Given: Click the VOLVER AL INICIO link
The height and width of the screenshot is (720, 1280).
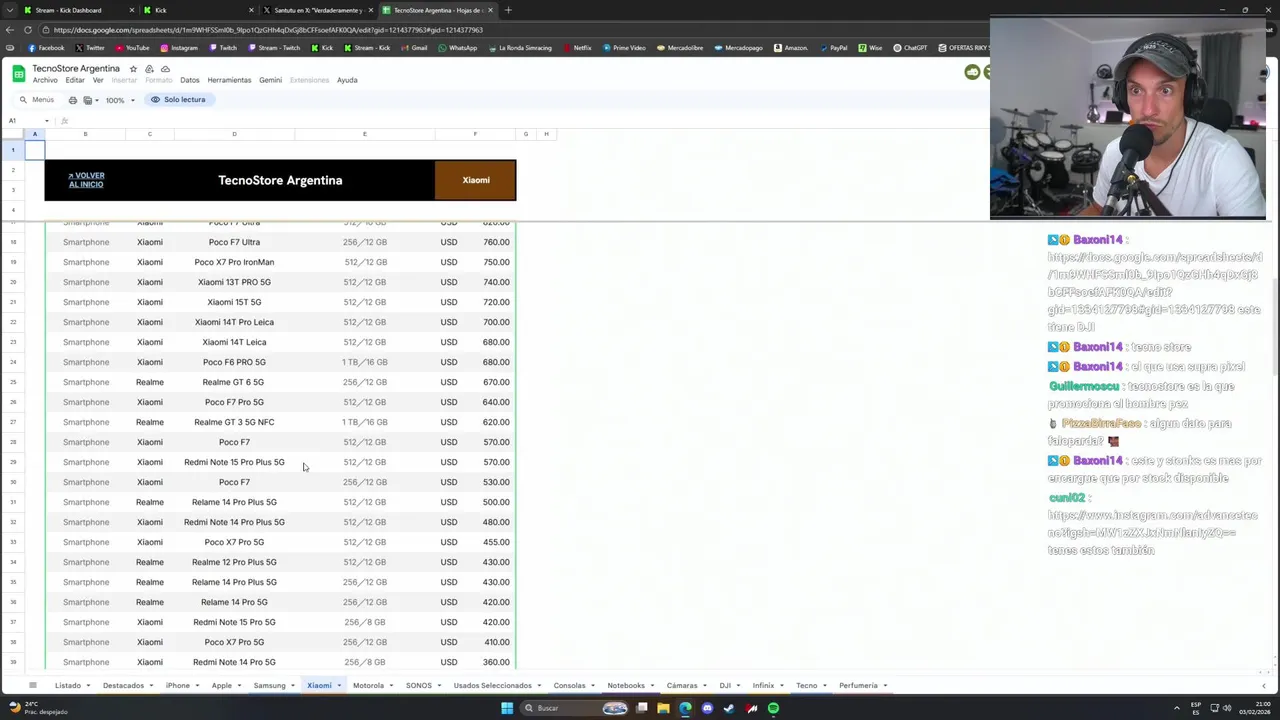Looking at the screenshot, I should pyautogui.click(x=86, y=180).
